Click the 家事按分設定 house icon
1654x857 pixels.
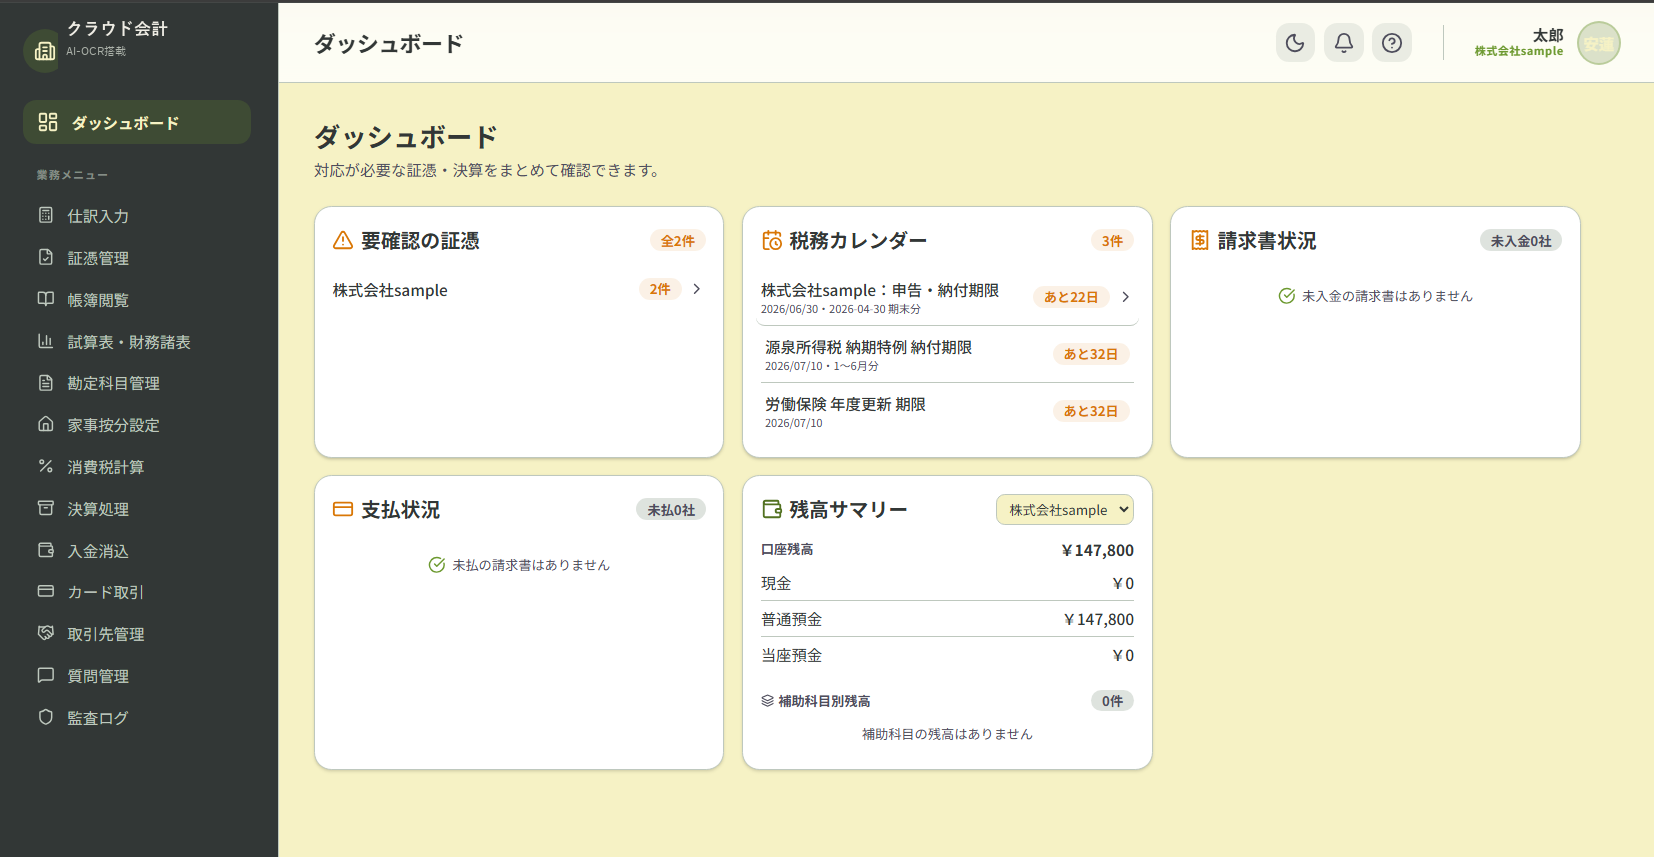tap(46, 424)
